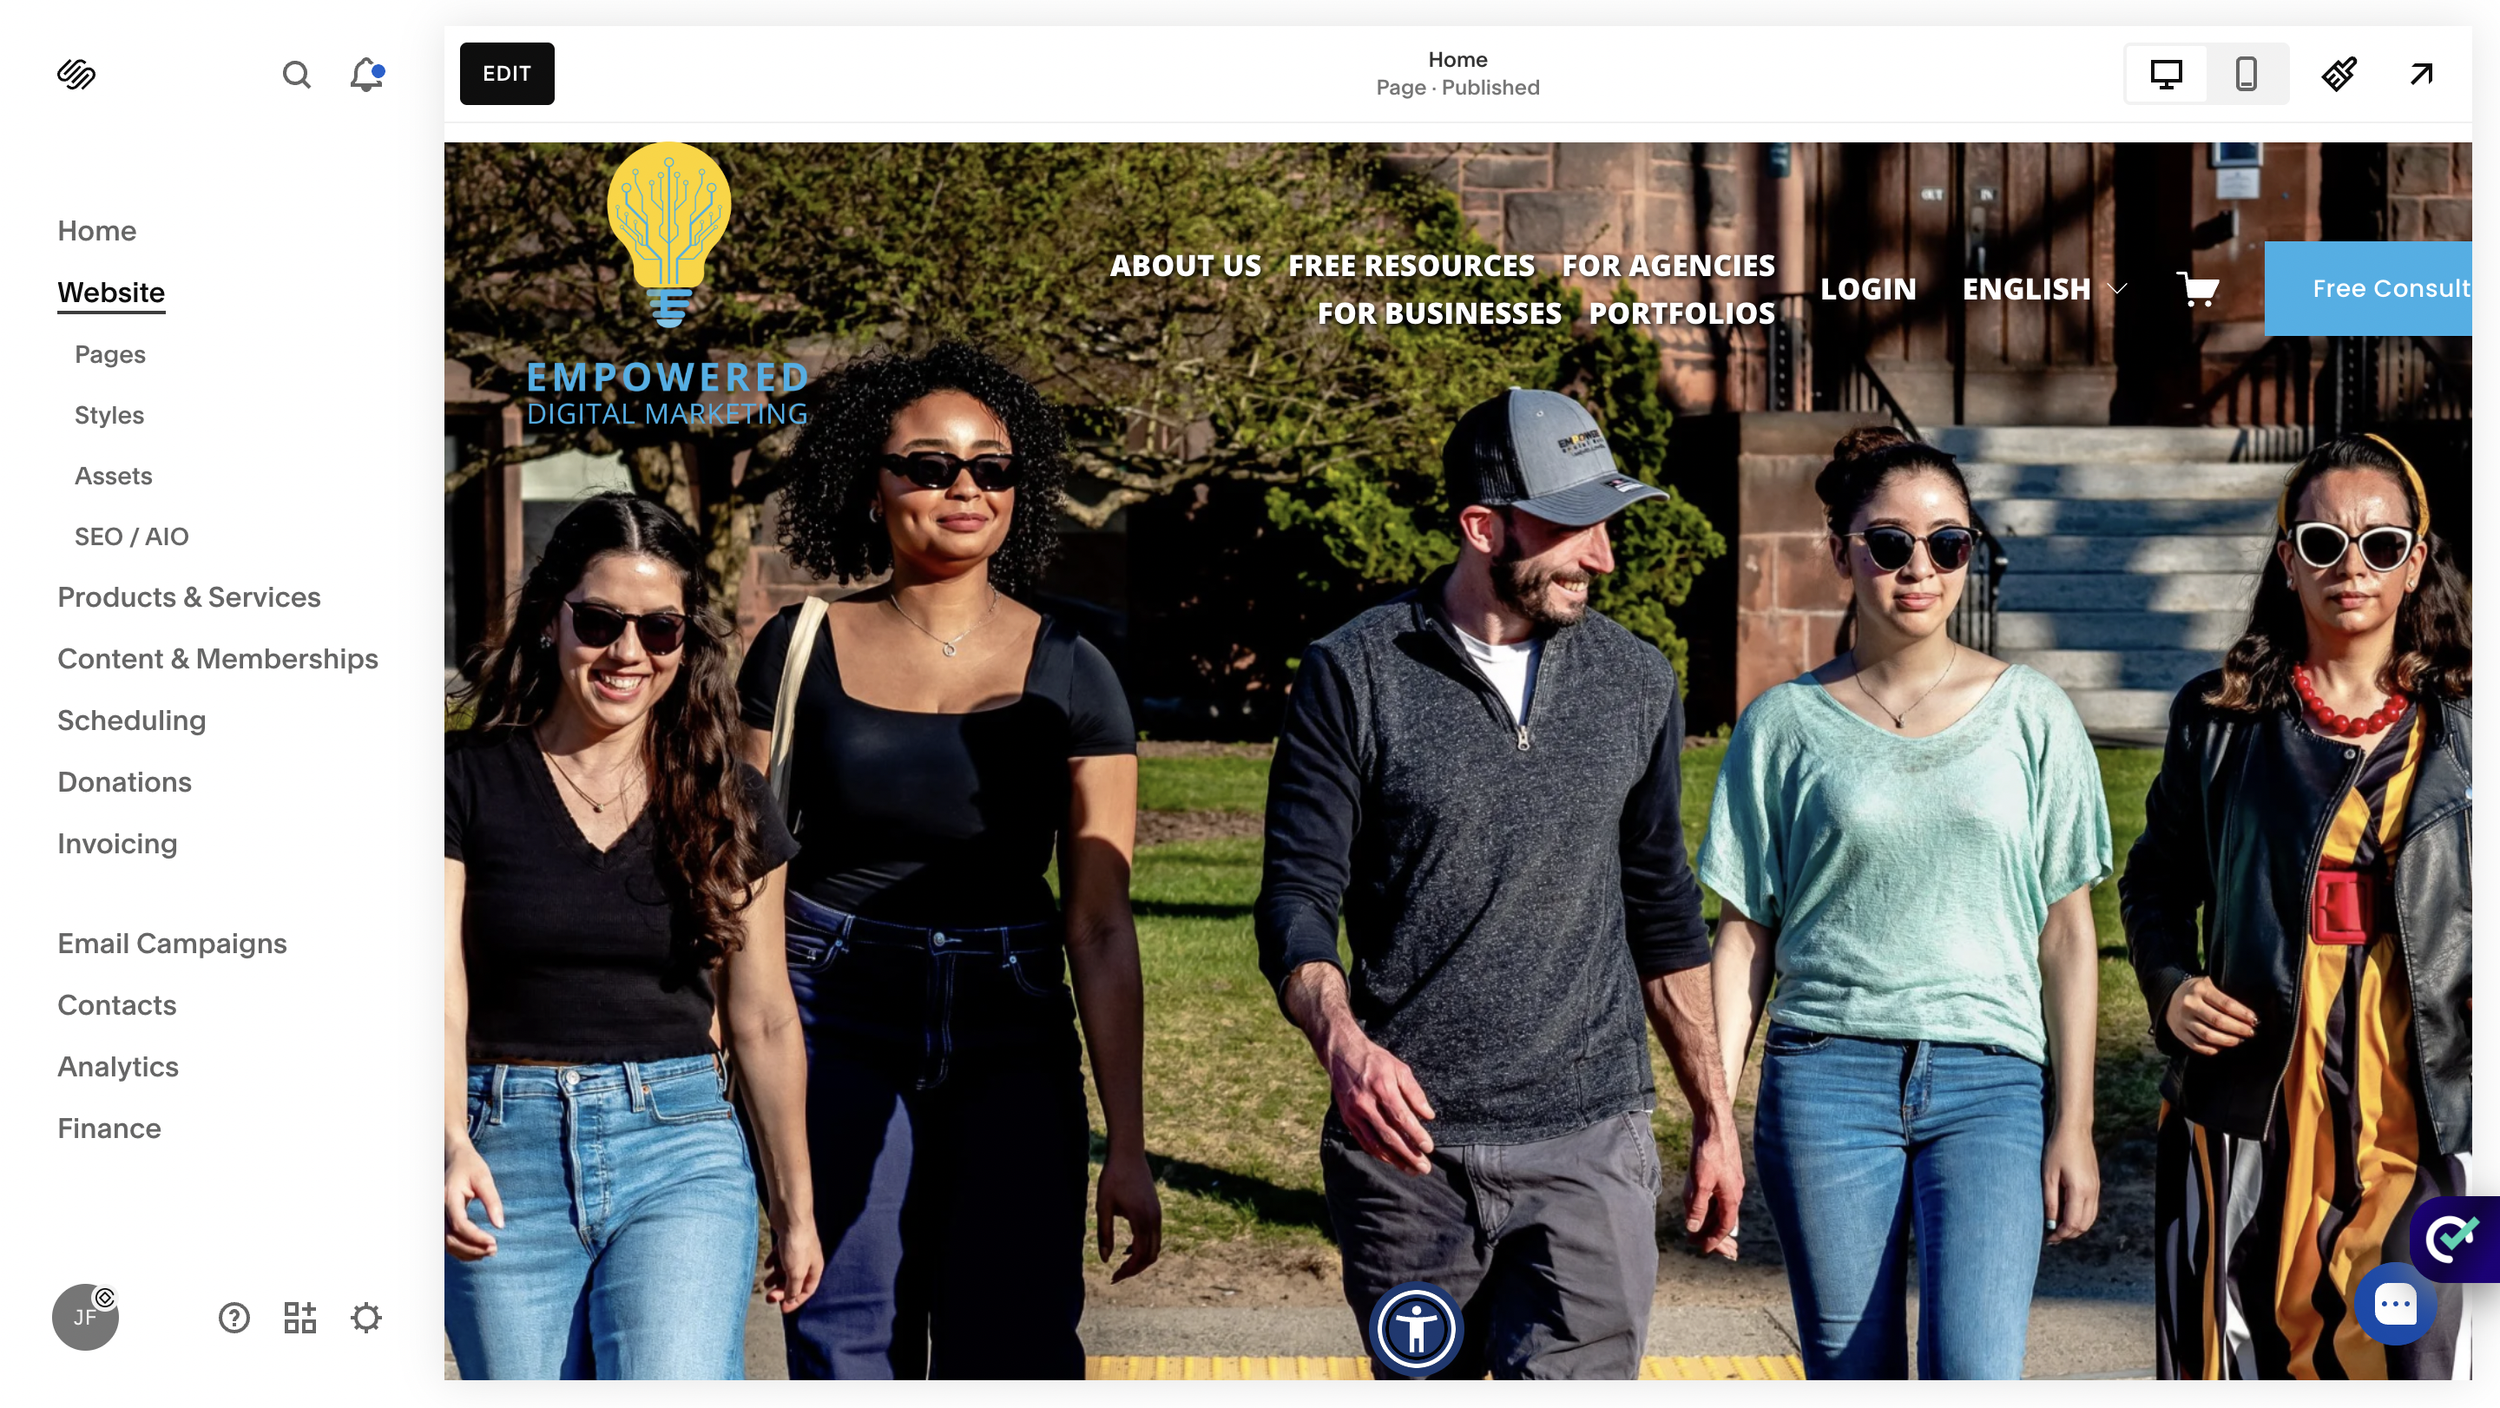The width and height of the screenshot is (2500, 1408).
Task: Open Pages in the Website menu
Action: pyautogui.click(x=110, y=355)
